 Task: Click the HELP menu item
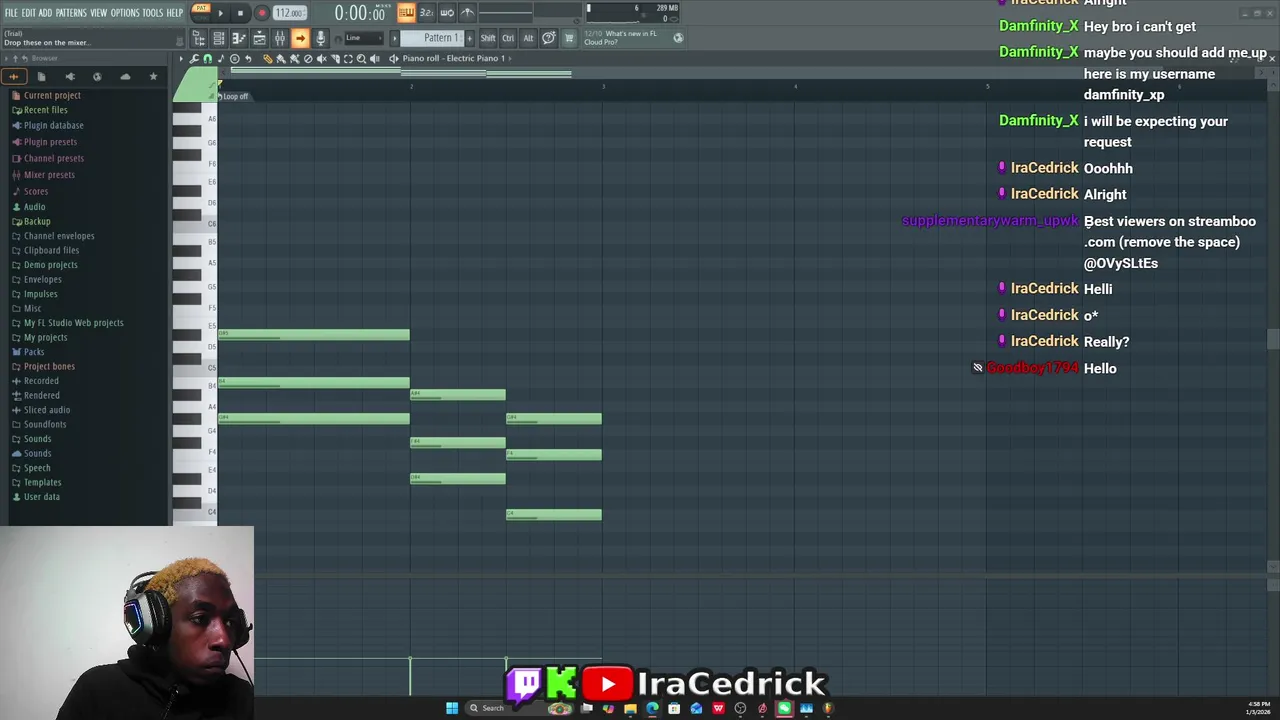(x=174, y=12)
